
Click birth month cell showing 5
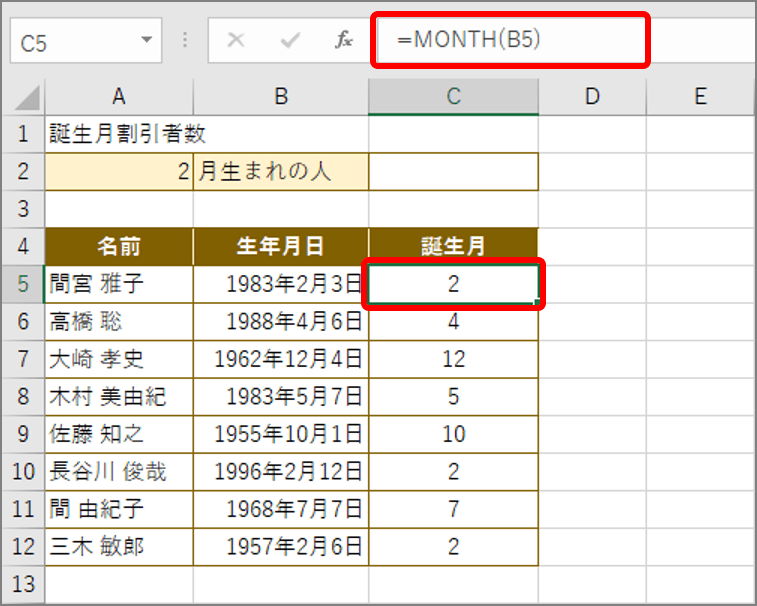pos(453,396)
